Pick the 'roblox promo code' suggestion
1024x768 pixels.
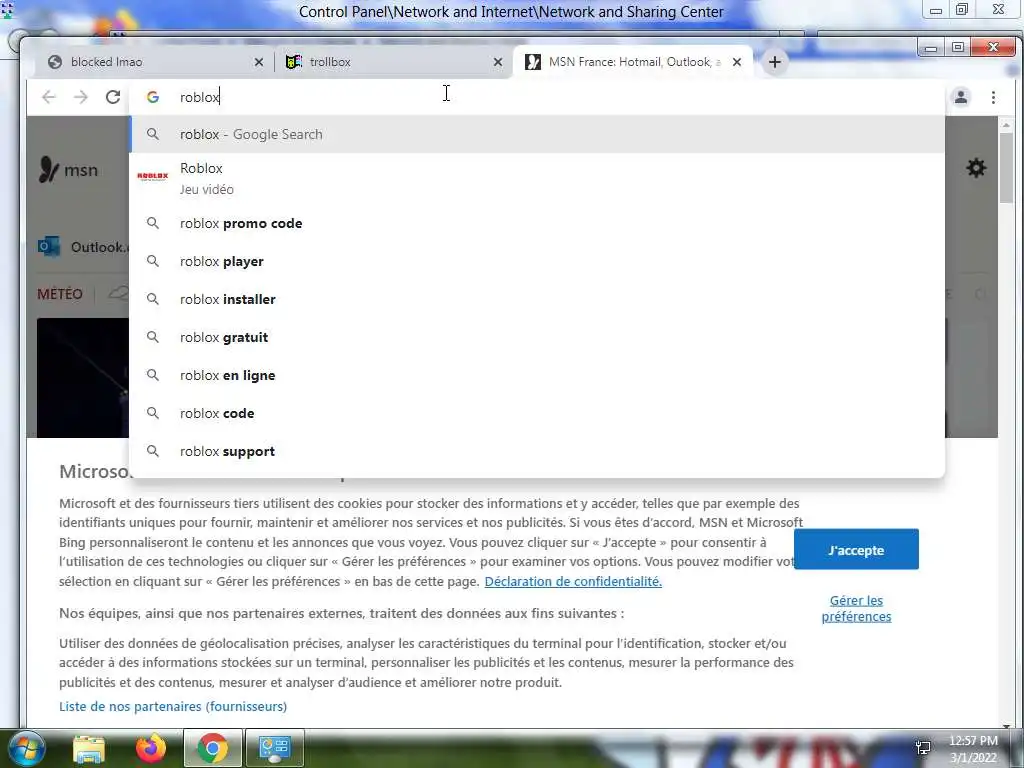click(537, 223)
